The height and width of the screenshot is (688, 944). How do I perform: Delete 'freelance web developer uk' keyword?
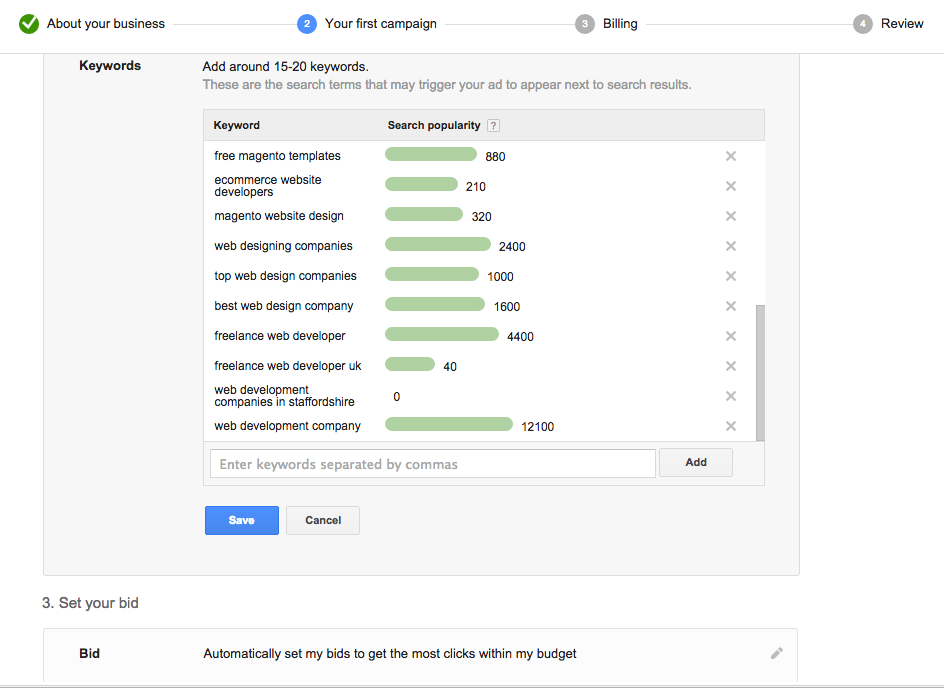click(x=731, y=366)
